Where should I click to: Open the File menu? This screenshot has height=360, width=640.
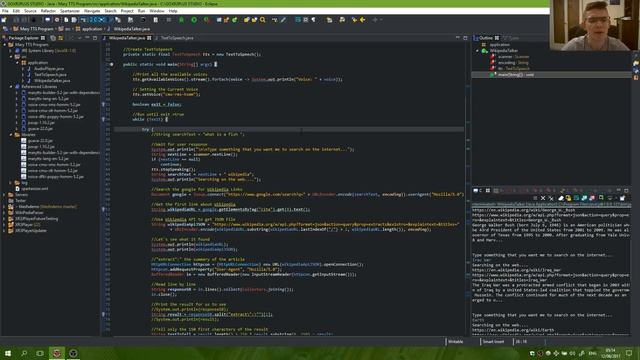pos(5,11)
